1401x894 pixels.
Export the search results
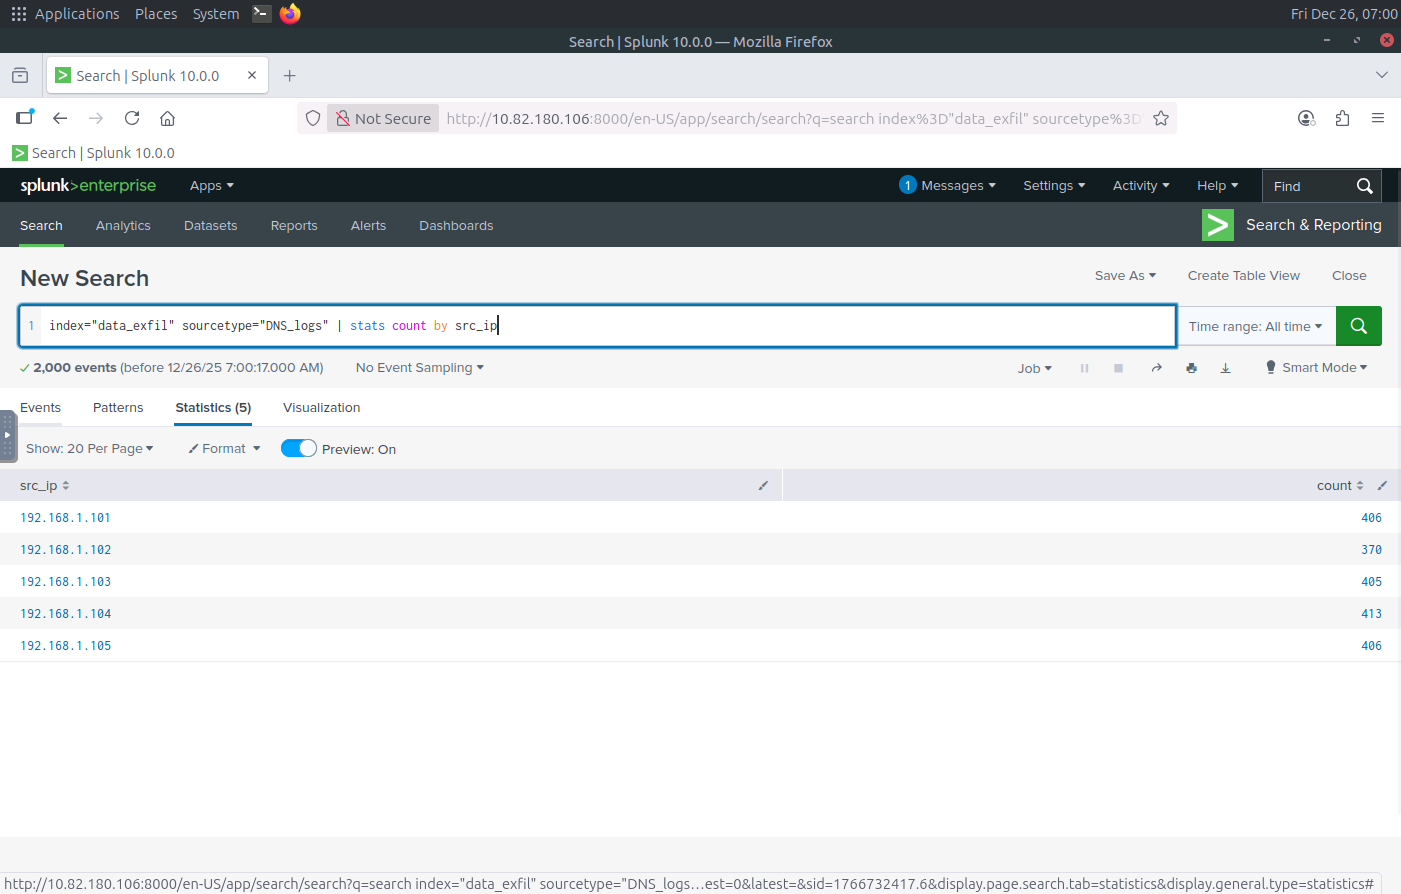coord(1225,368)
